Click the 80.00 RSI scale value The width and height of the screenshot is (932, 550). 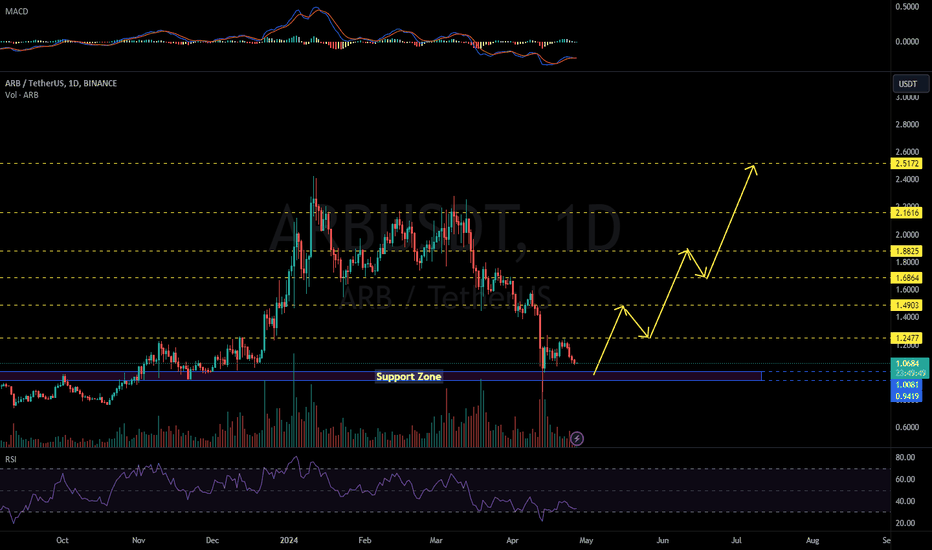[905, 457]
